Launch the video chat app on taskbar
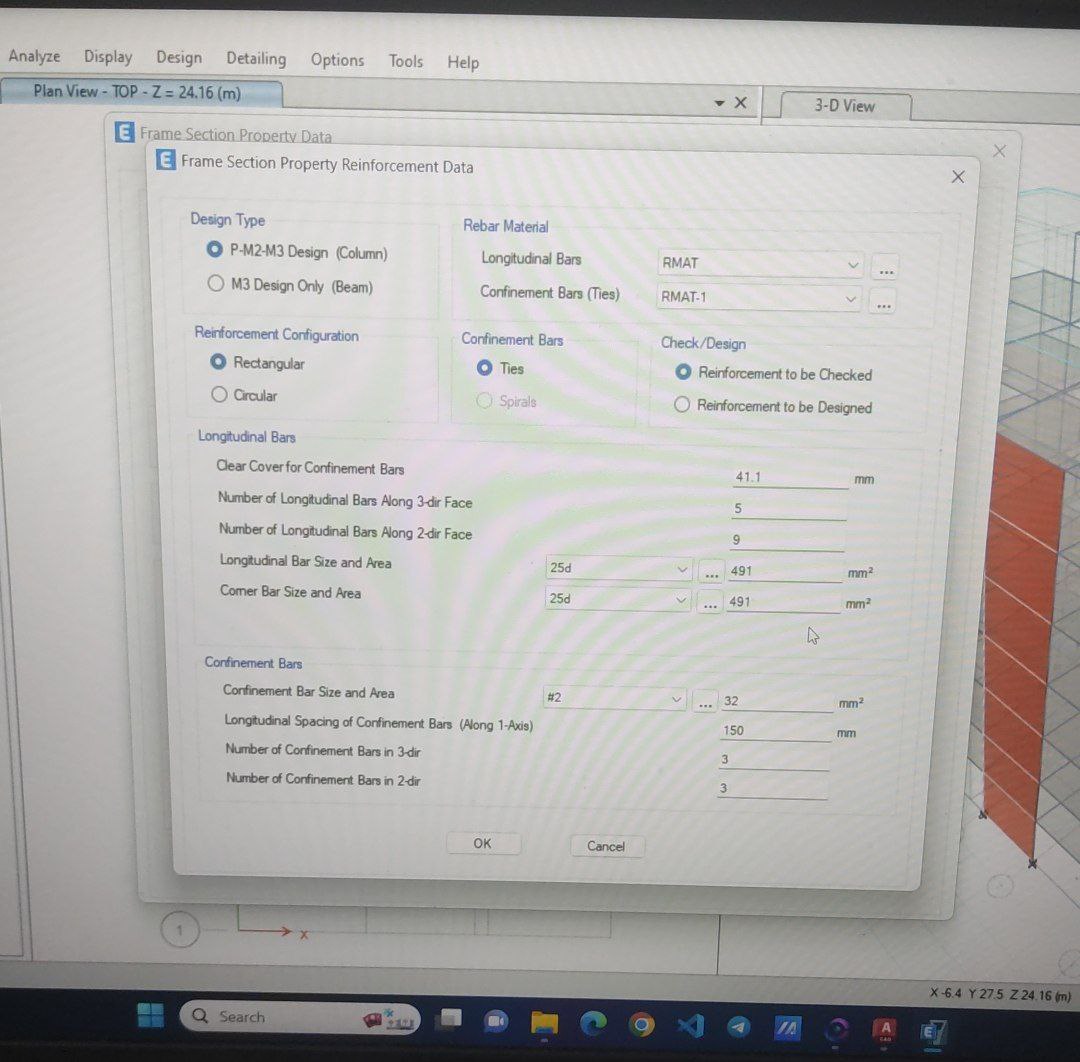1080x1062 pixels. (x=496, y=1021)
